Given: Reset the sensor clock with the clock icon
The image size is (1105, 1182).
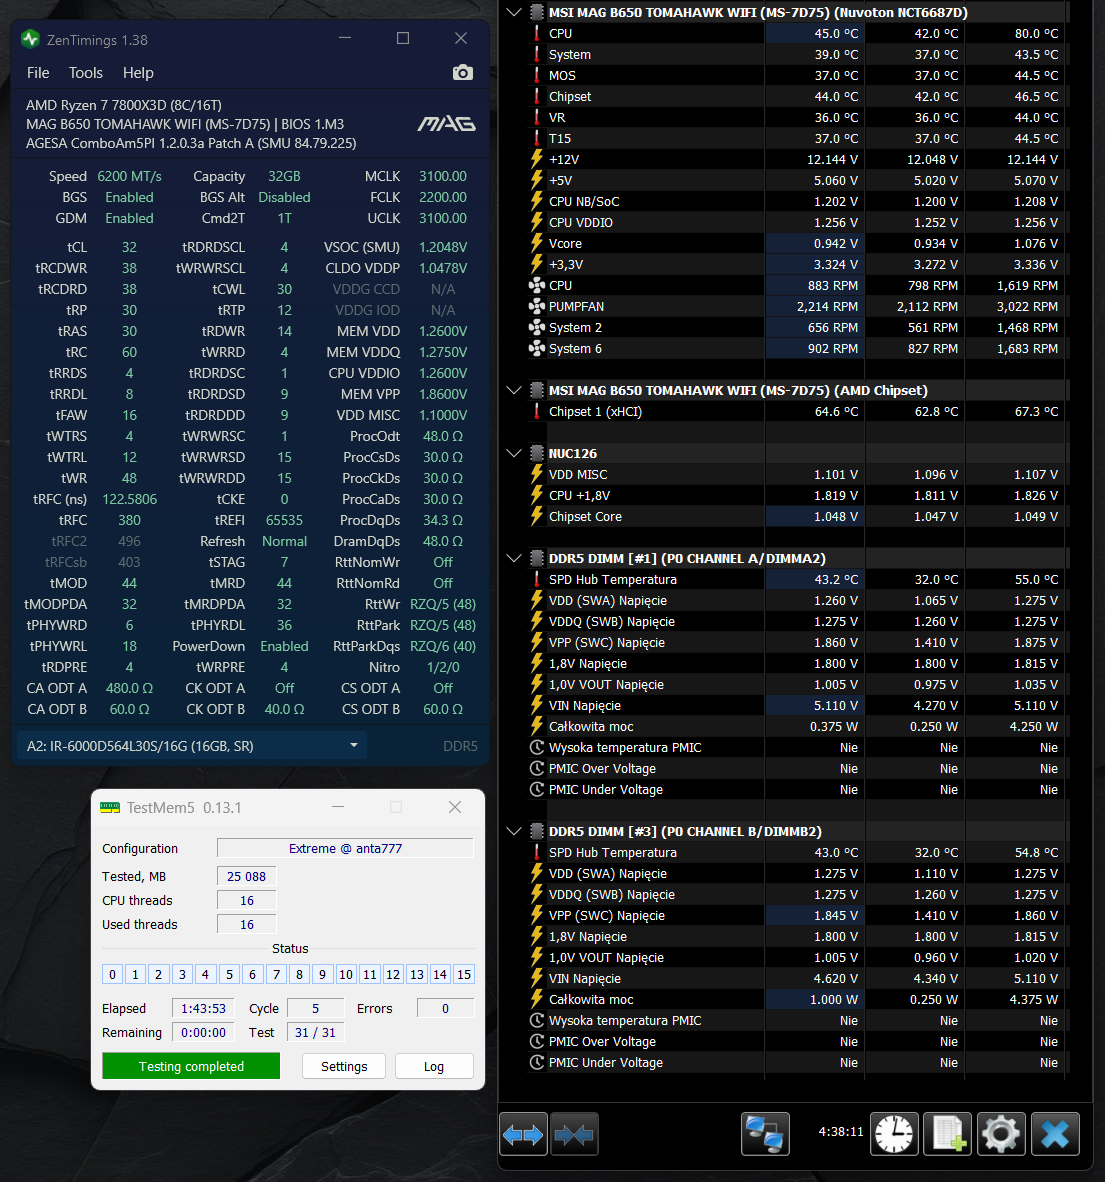Looking at the screenshot, I should pos(894,1134).
